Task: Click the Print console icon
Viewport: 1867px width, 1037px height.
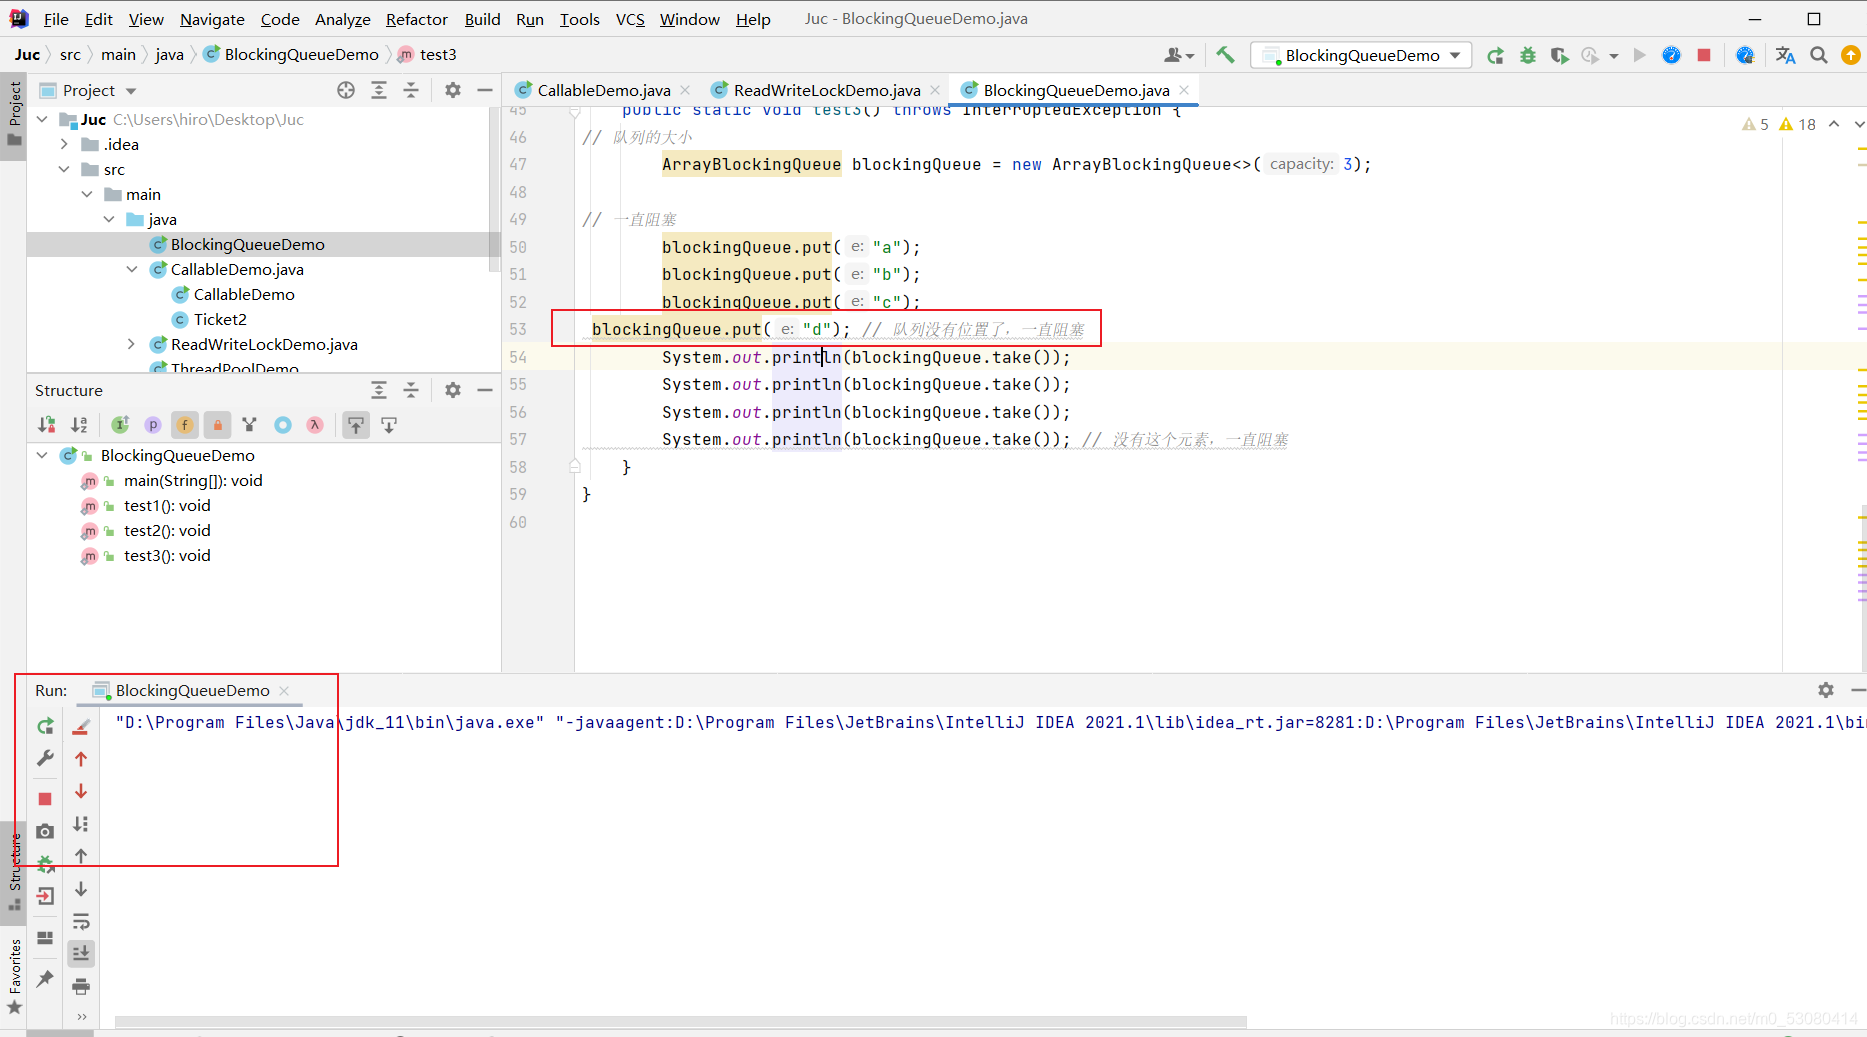Action: (81, 986)
